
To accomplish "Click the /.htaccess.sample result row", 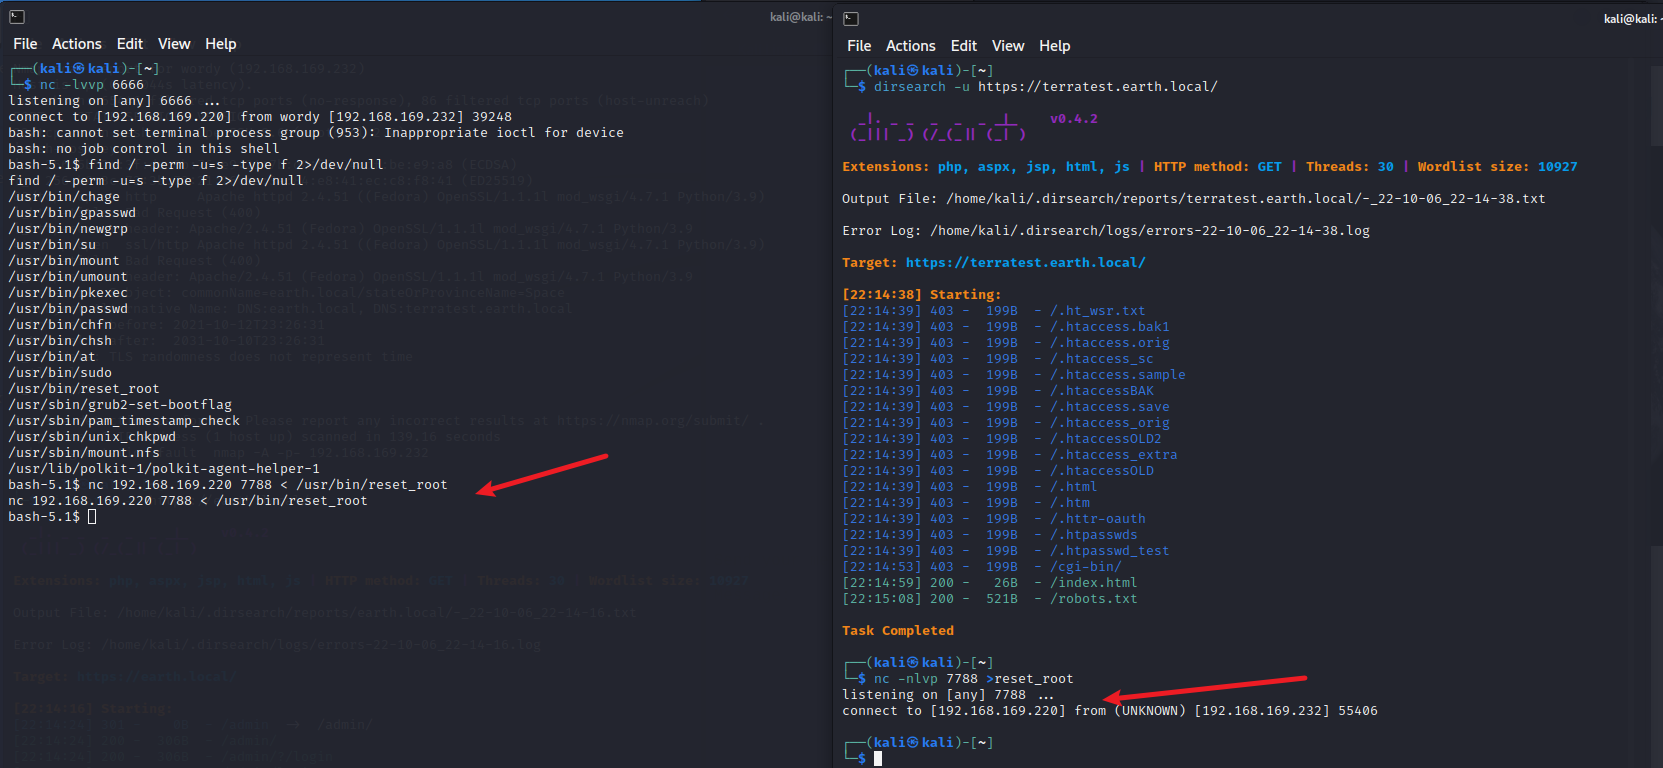I will pos(1014,375).
